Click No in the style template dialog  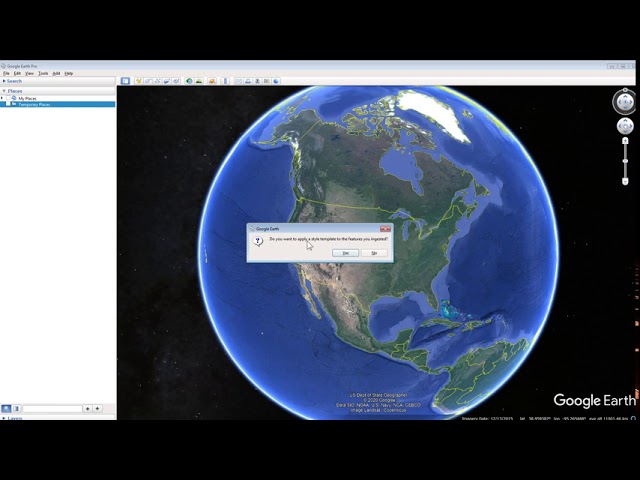[374, 253]
